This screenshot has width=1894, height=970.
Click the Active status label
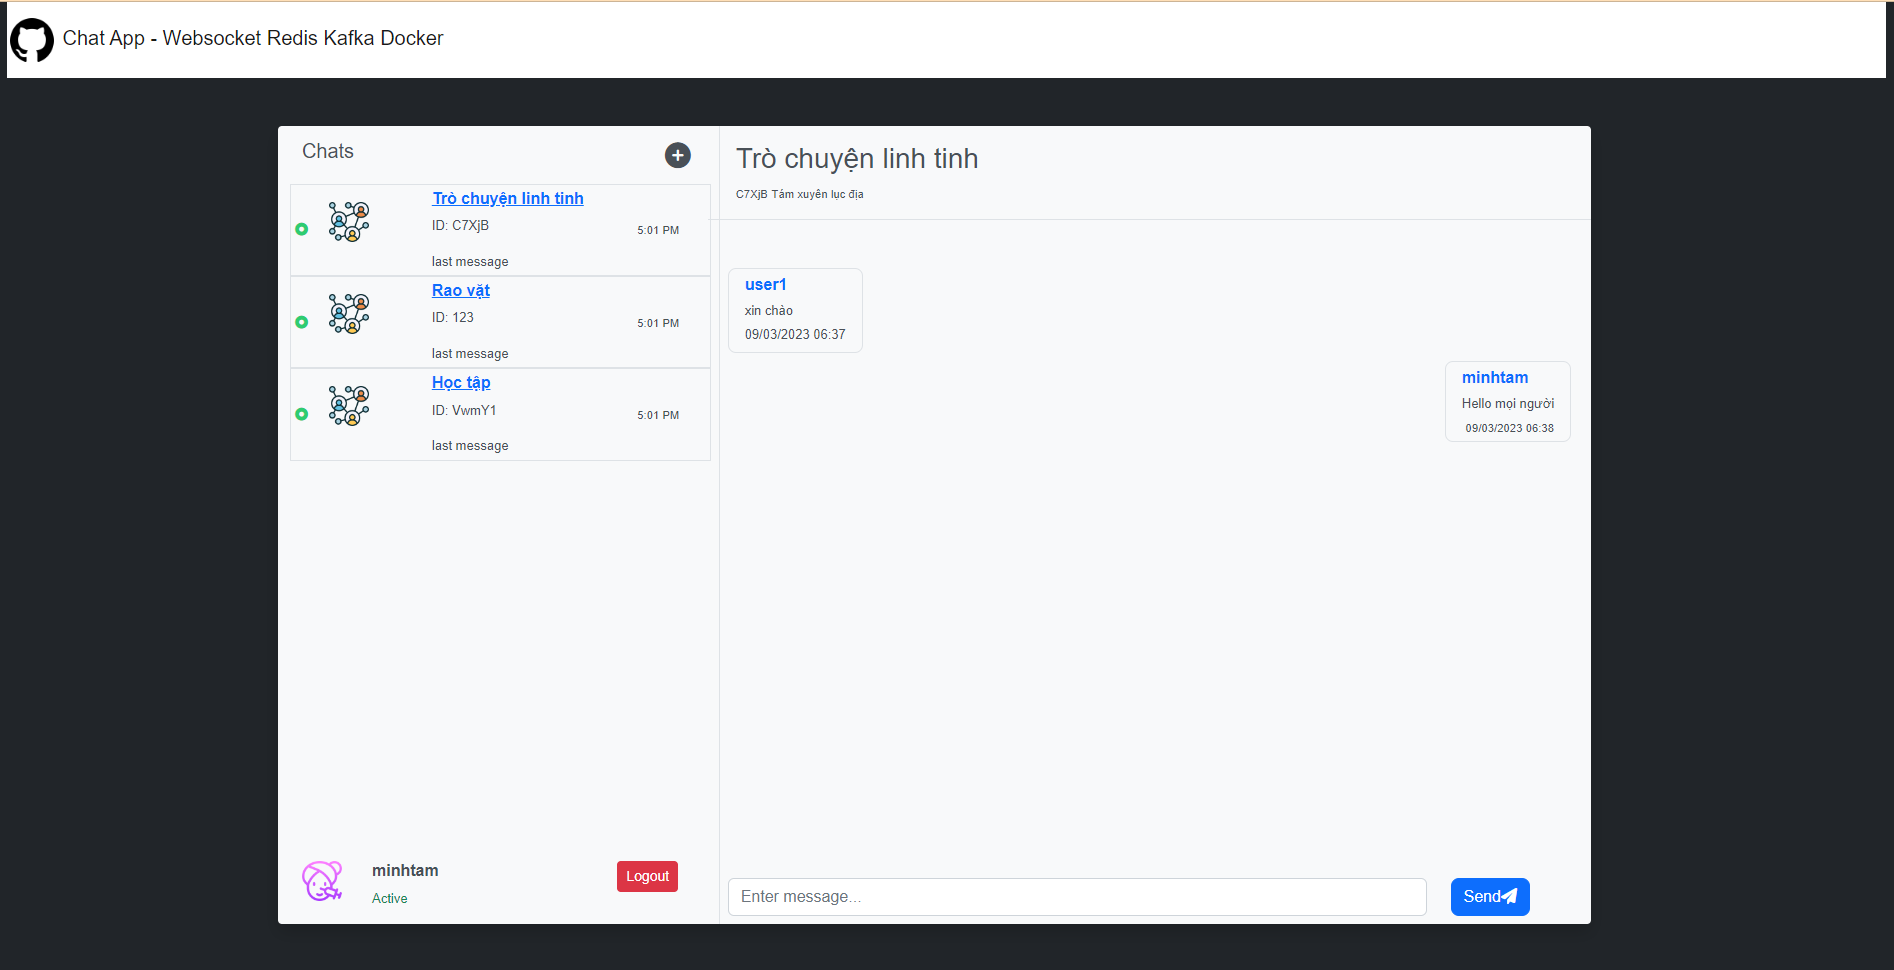point(390,899)
